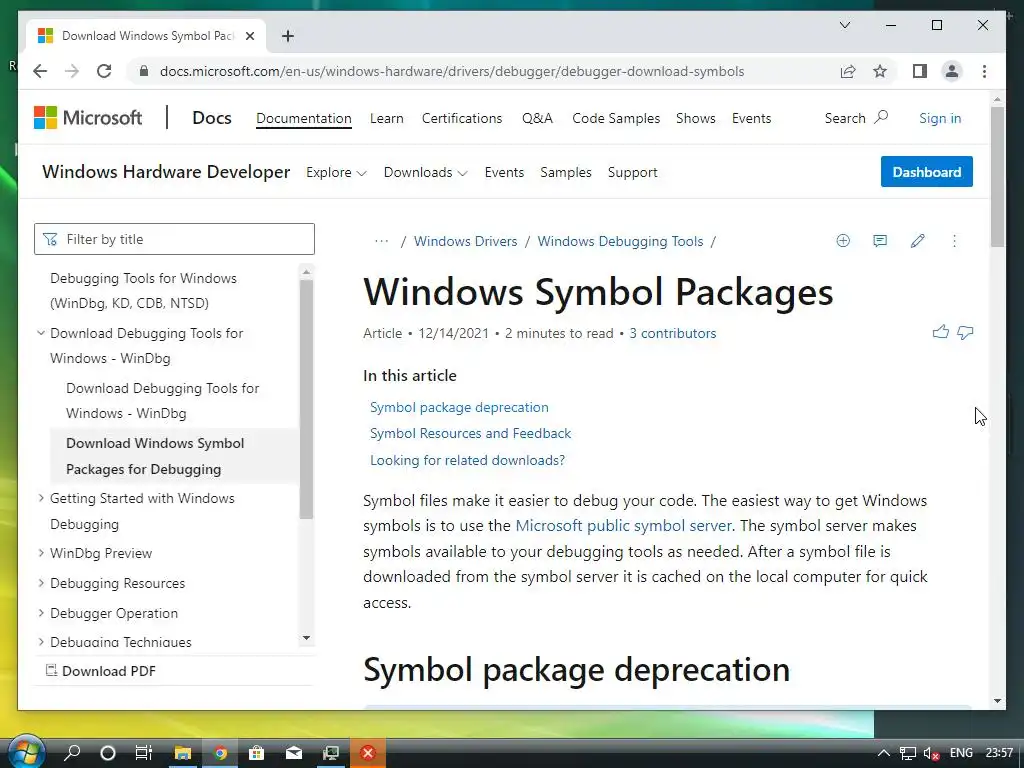Click the pencil Edit icon
The height and width of the screenshot is (768, 1024).
pos(918,241)
